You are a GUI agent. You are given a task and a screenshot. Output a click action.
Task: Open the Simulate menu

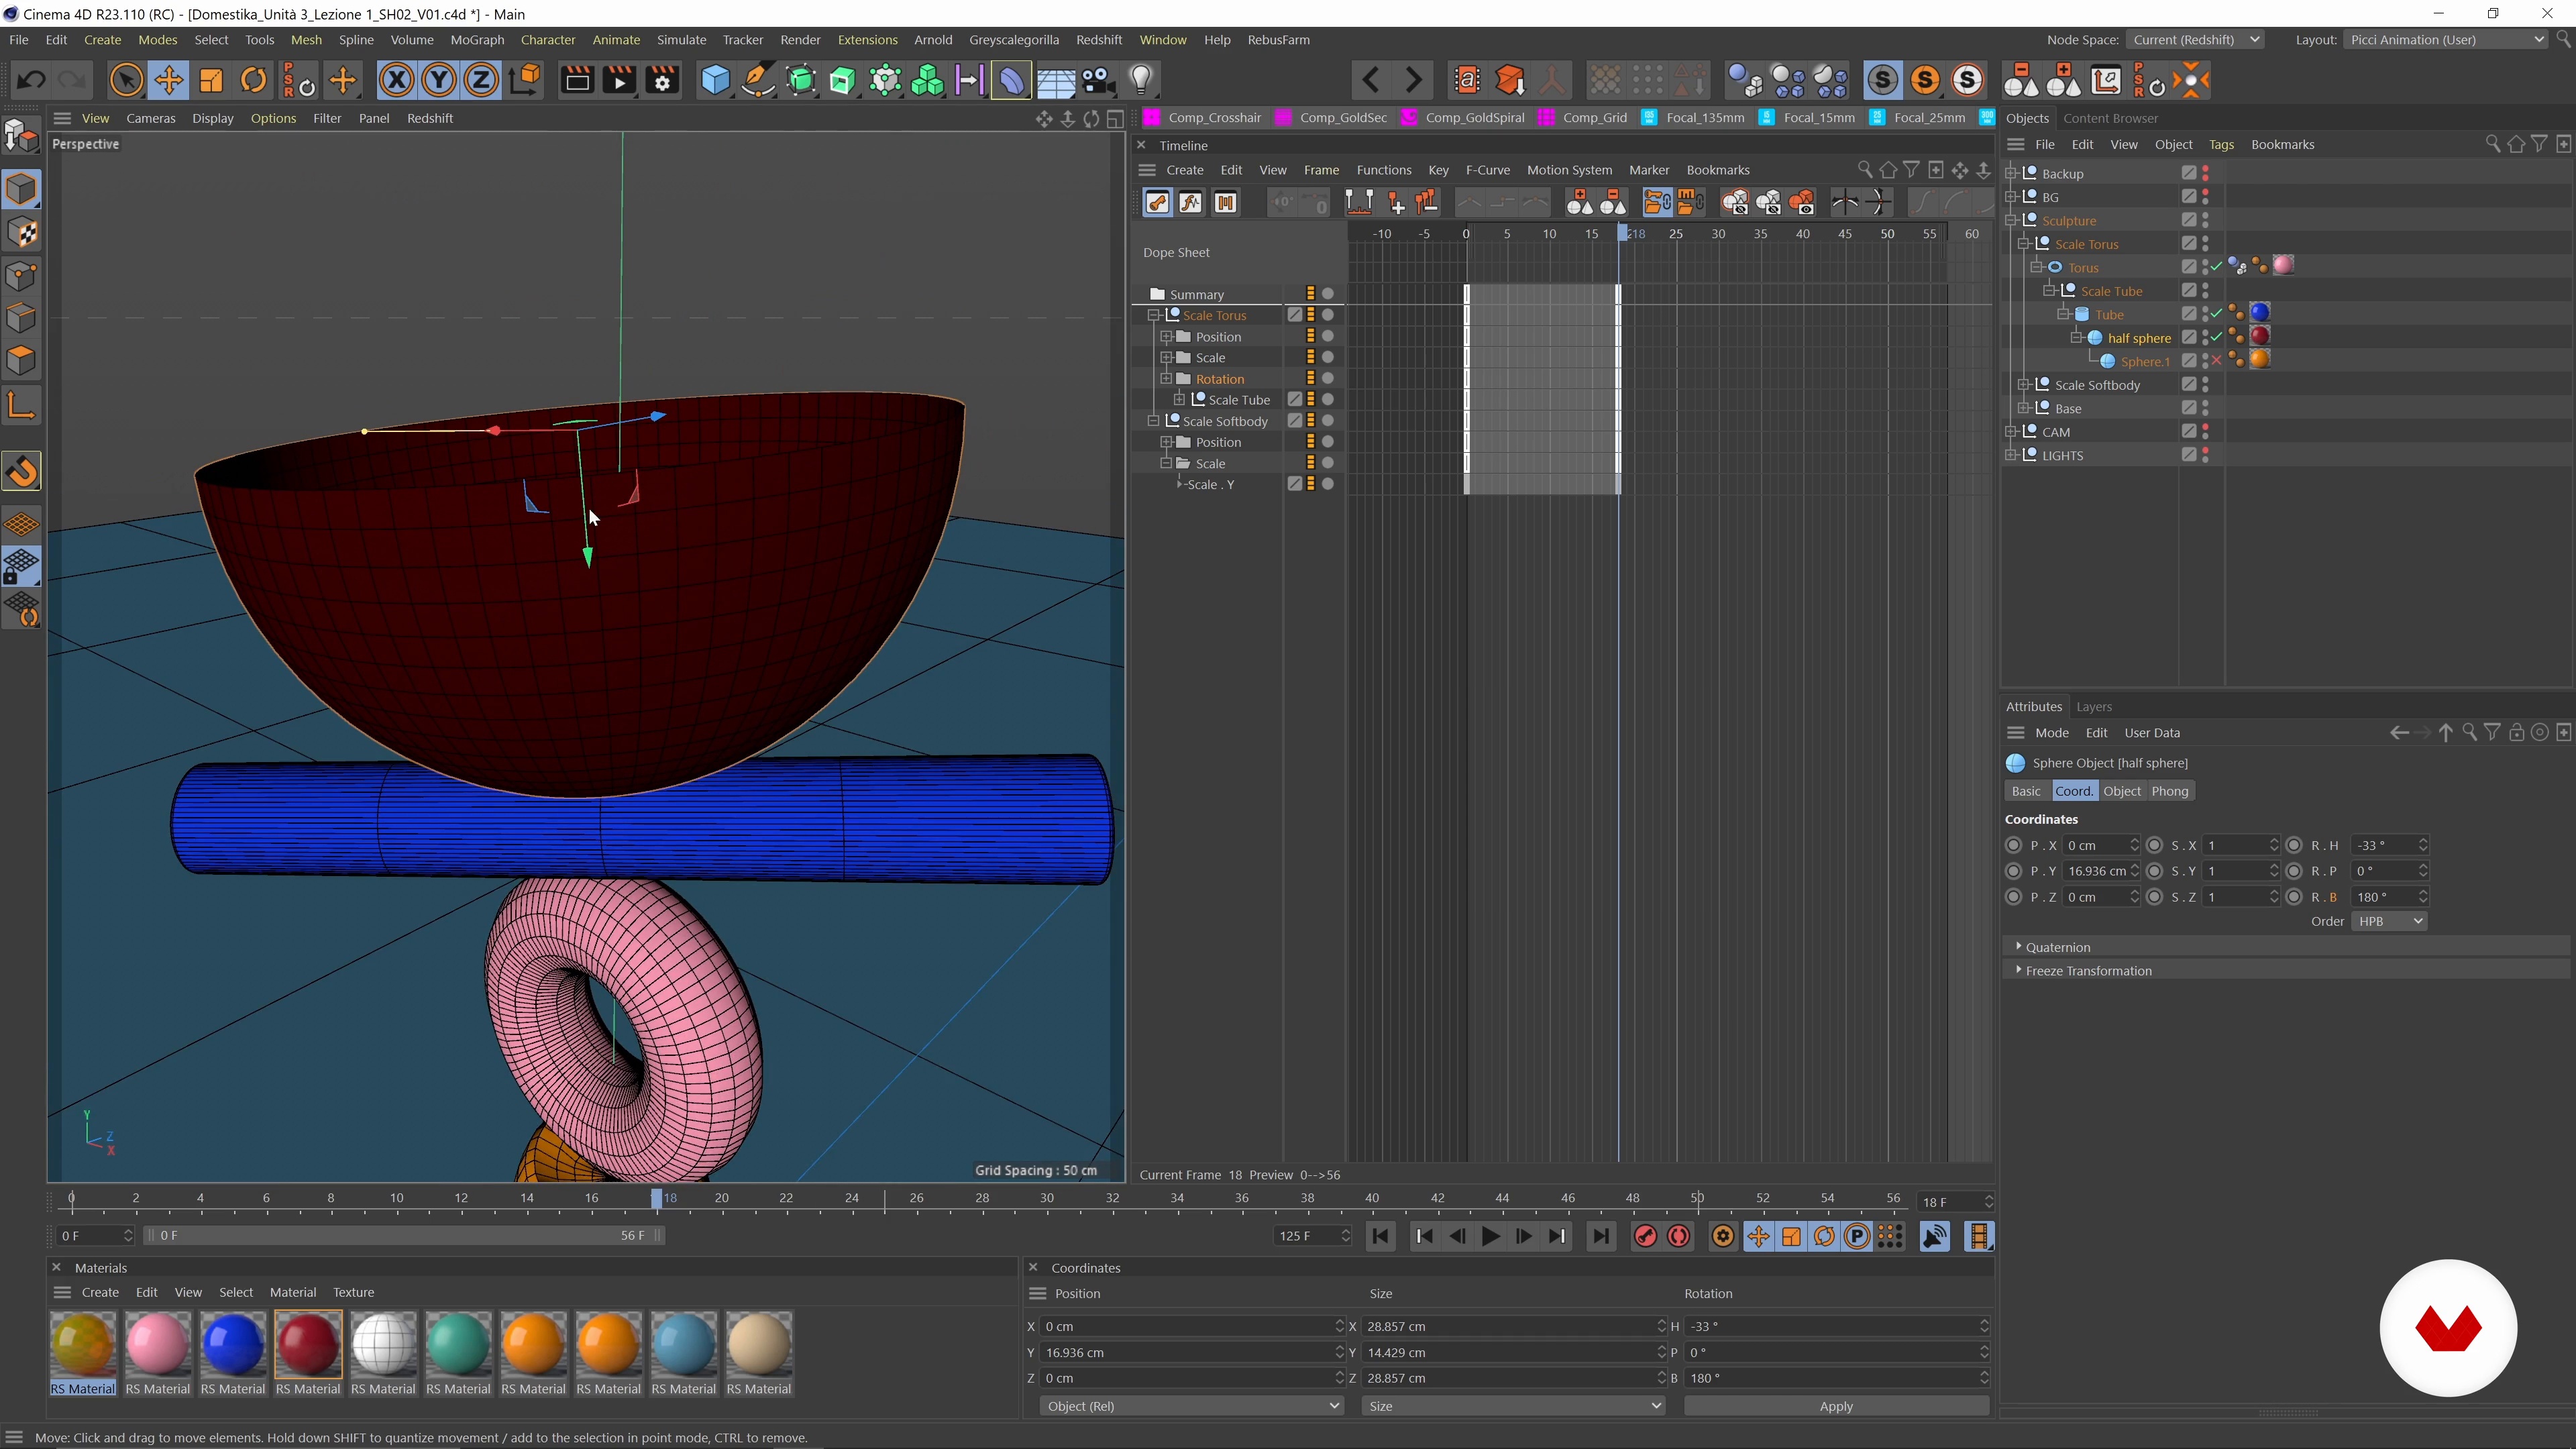[x=681, y=40]
